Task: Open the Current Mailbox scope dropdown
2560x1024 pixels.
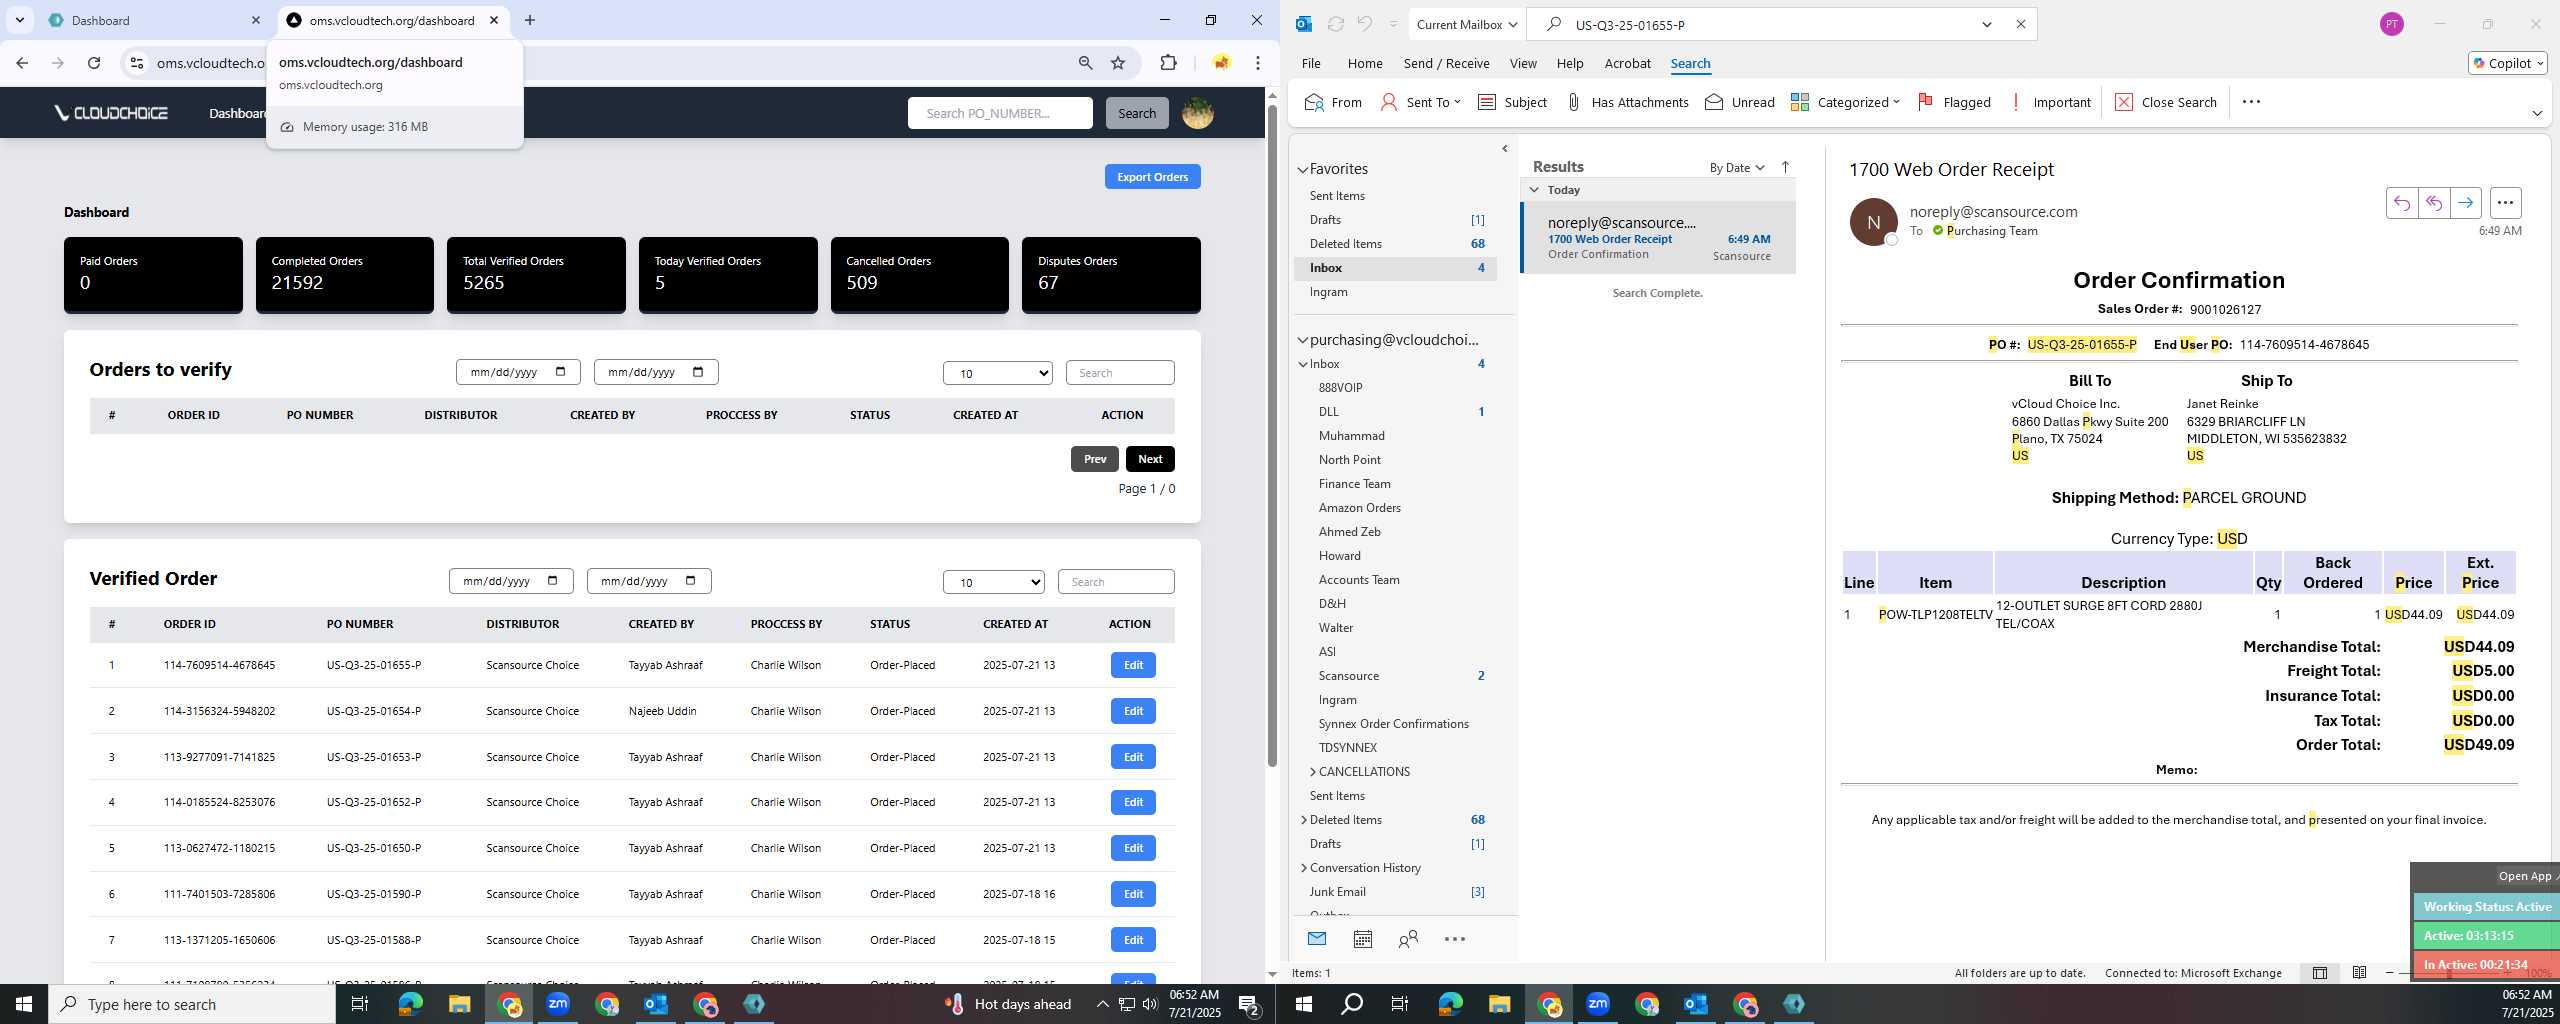Action: (x=1466, y=24)
